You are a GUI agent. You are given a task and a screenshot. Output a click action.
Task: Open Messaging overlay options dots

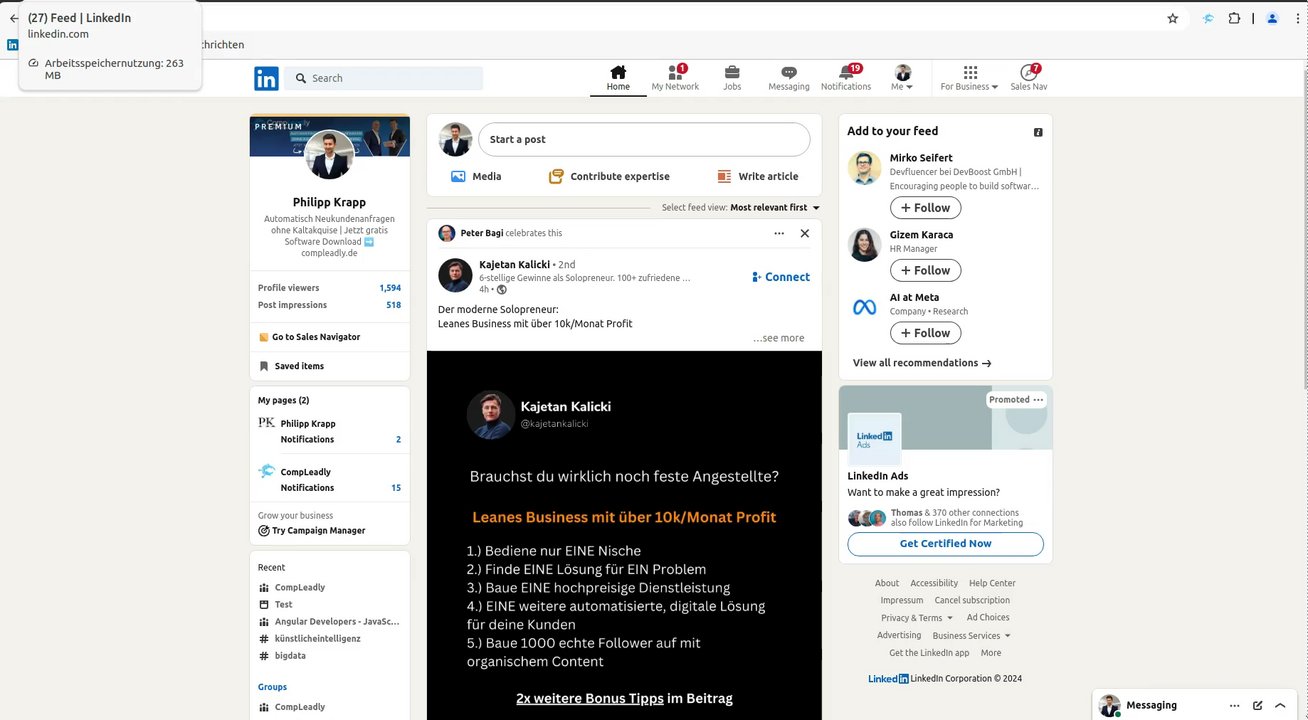[x=1235, y=705]
